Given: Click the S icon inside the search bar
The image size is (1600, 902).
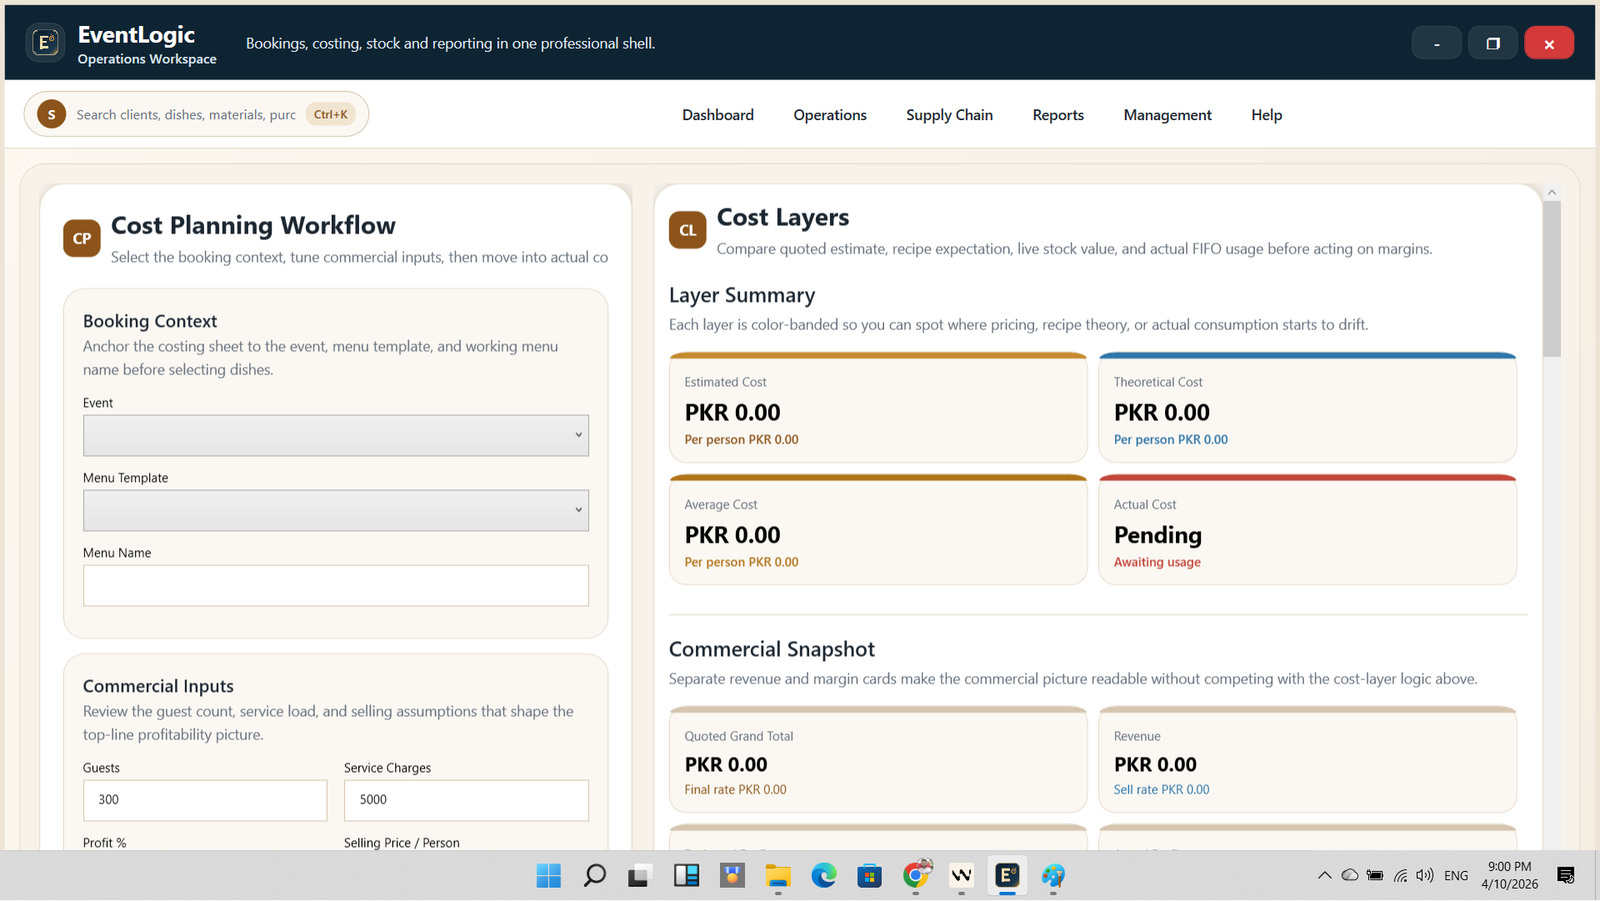Looking at the screenshot, I should tap(50, 114).
